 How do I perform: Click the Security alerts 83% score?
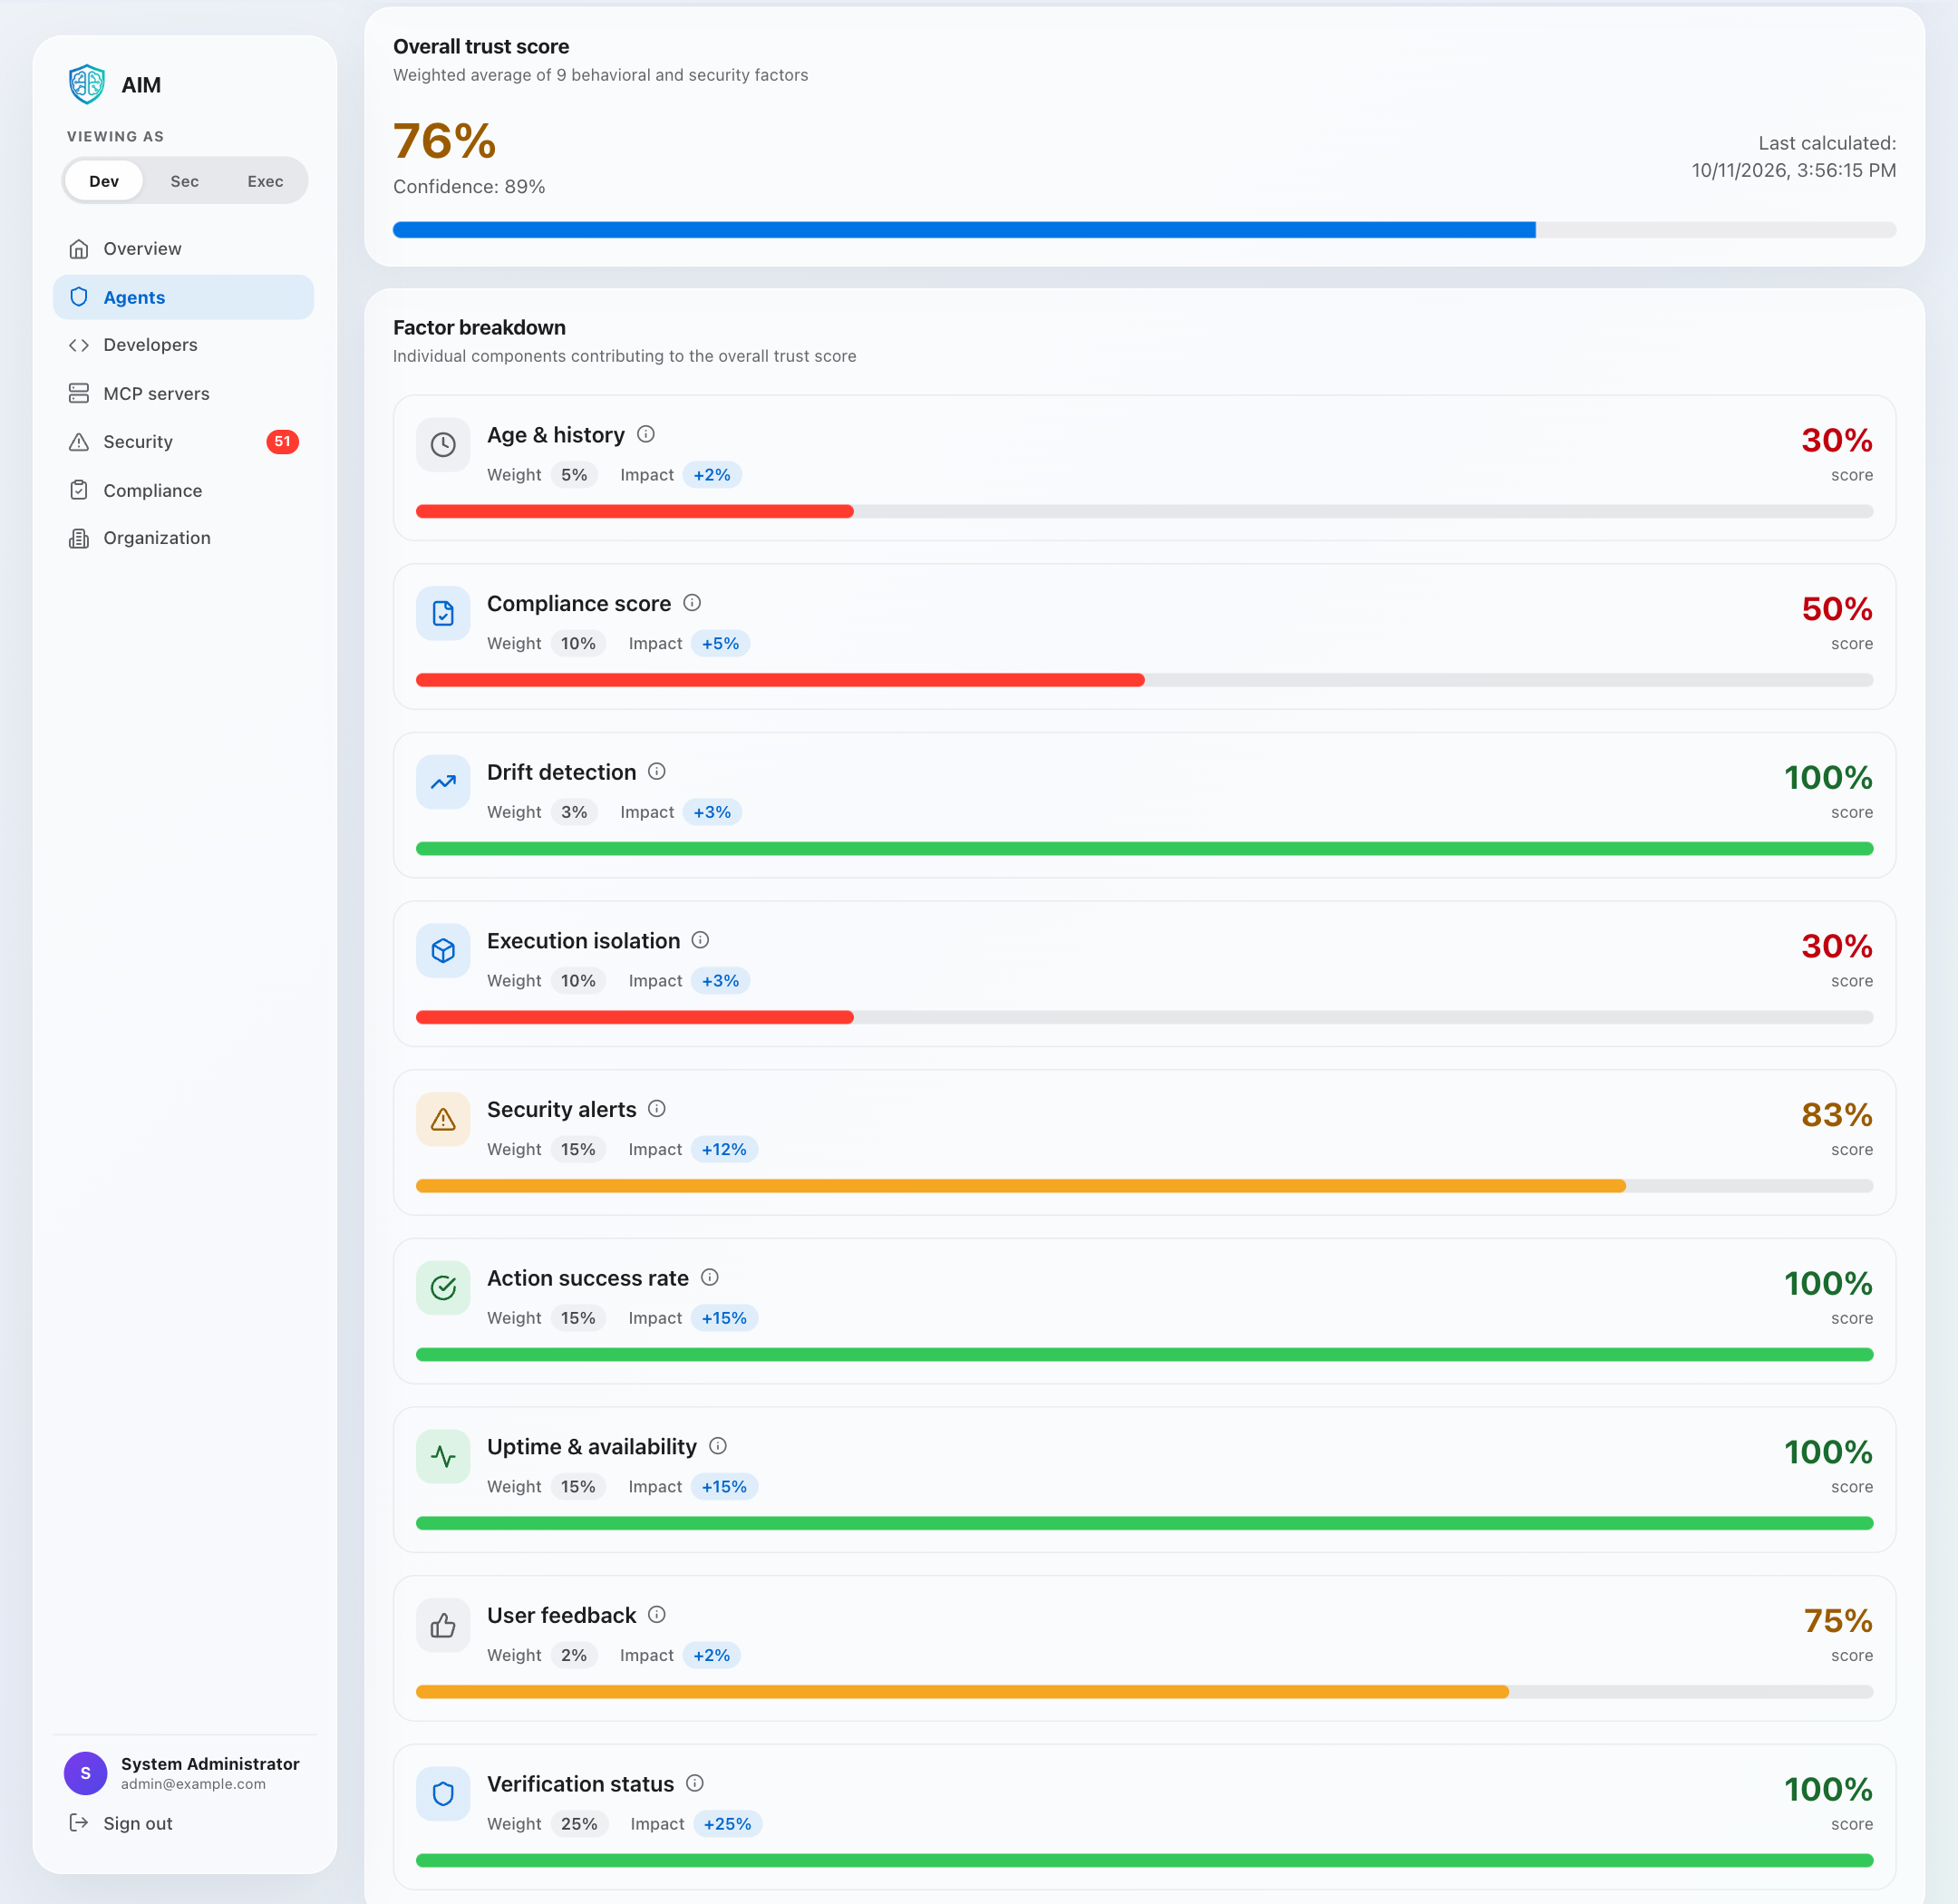point(1837,1115)
